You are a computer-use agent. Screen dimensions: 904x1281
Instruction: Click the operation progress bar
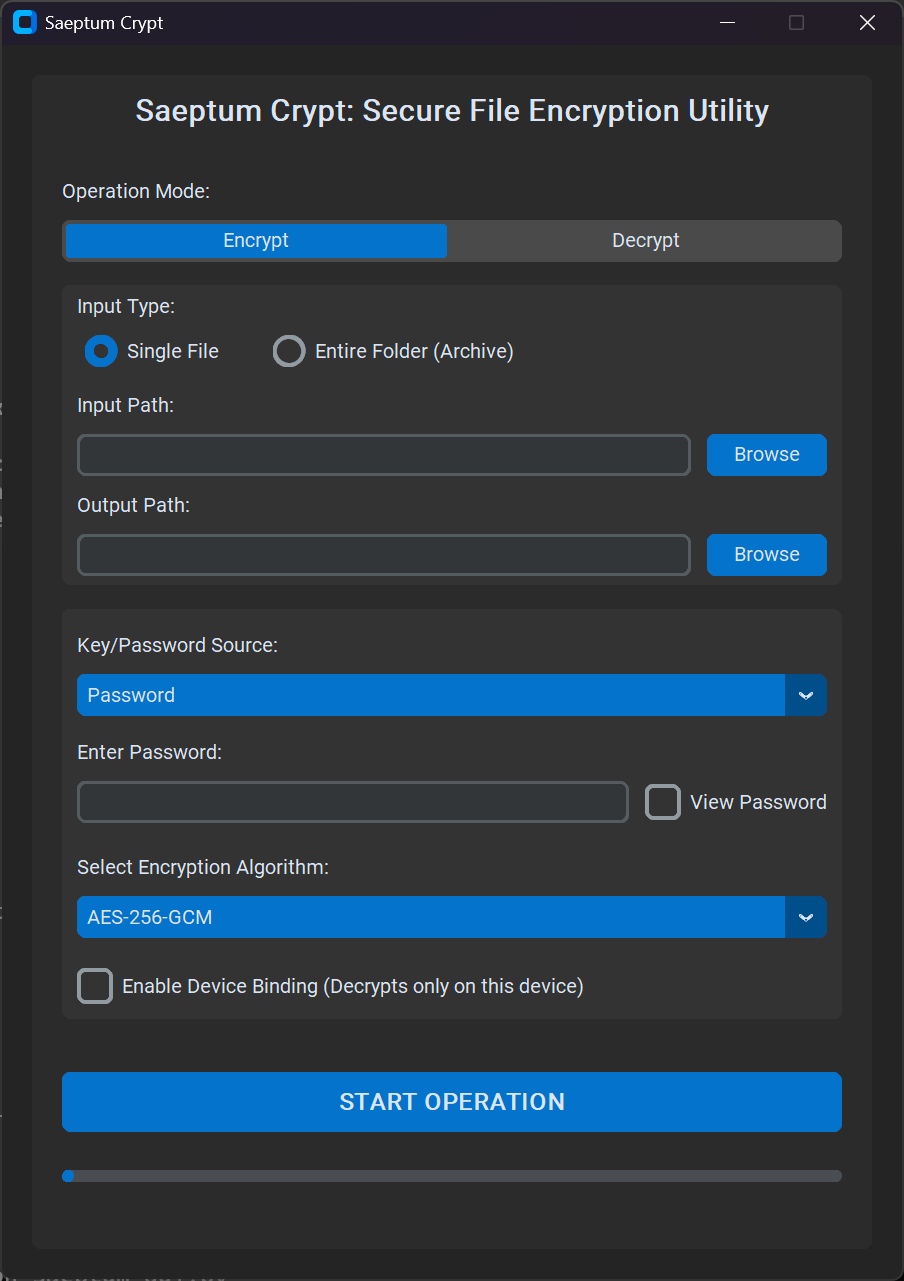pos(452,1176)
